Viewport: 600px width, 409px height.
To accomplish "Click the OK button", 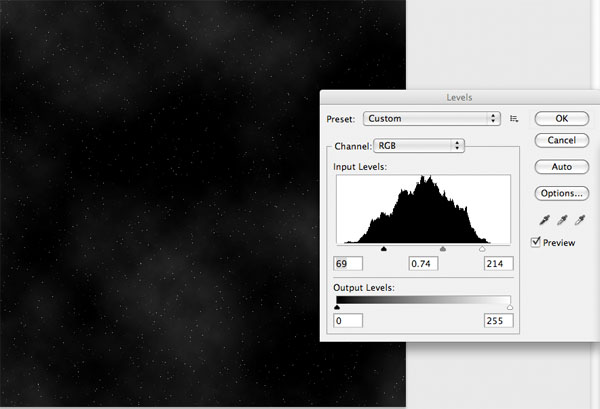I will pos(561,118).
